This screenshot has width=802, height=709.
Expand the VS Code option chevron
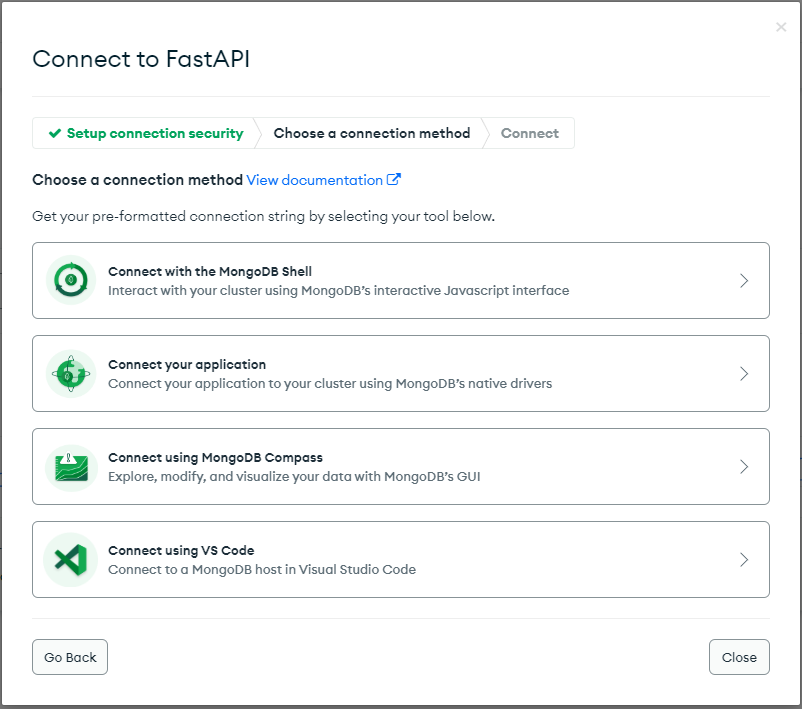744,560
